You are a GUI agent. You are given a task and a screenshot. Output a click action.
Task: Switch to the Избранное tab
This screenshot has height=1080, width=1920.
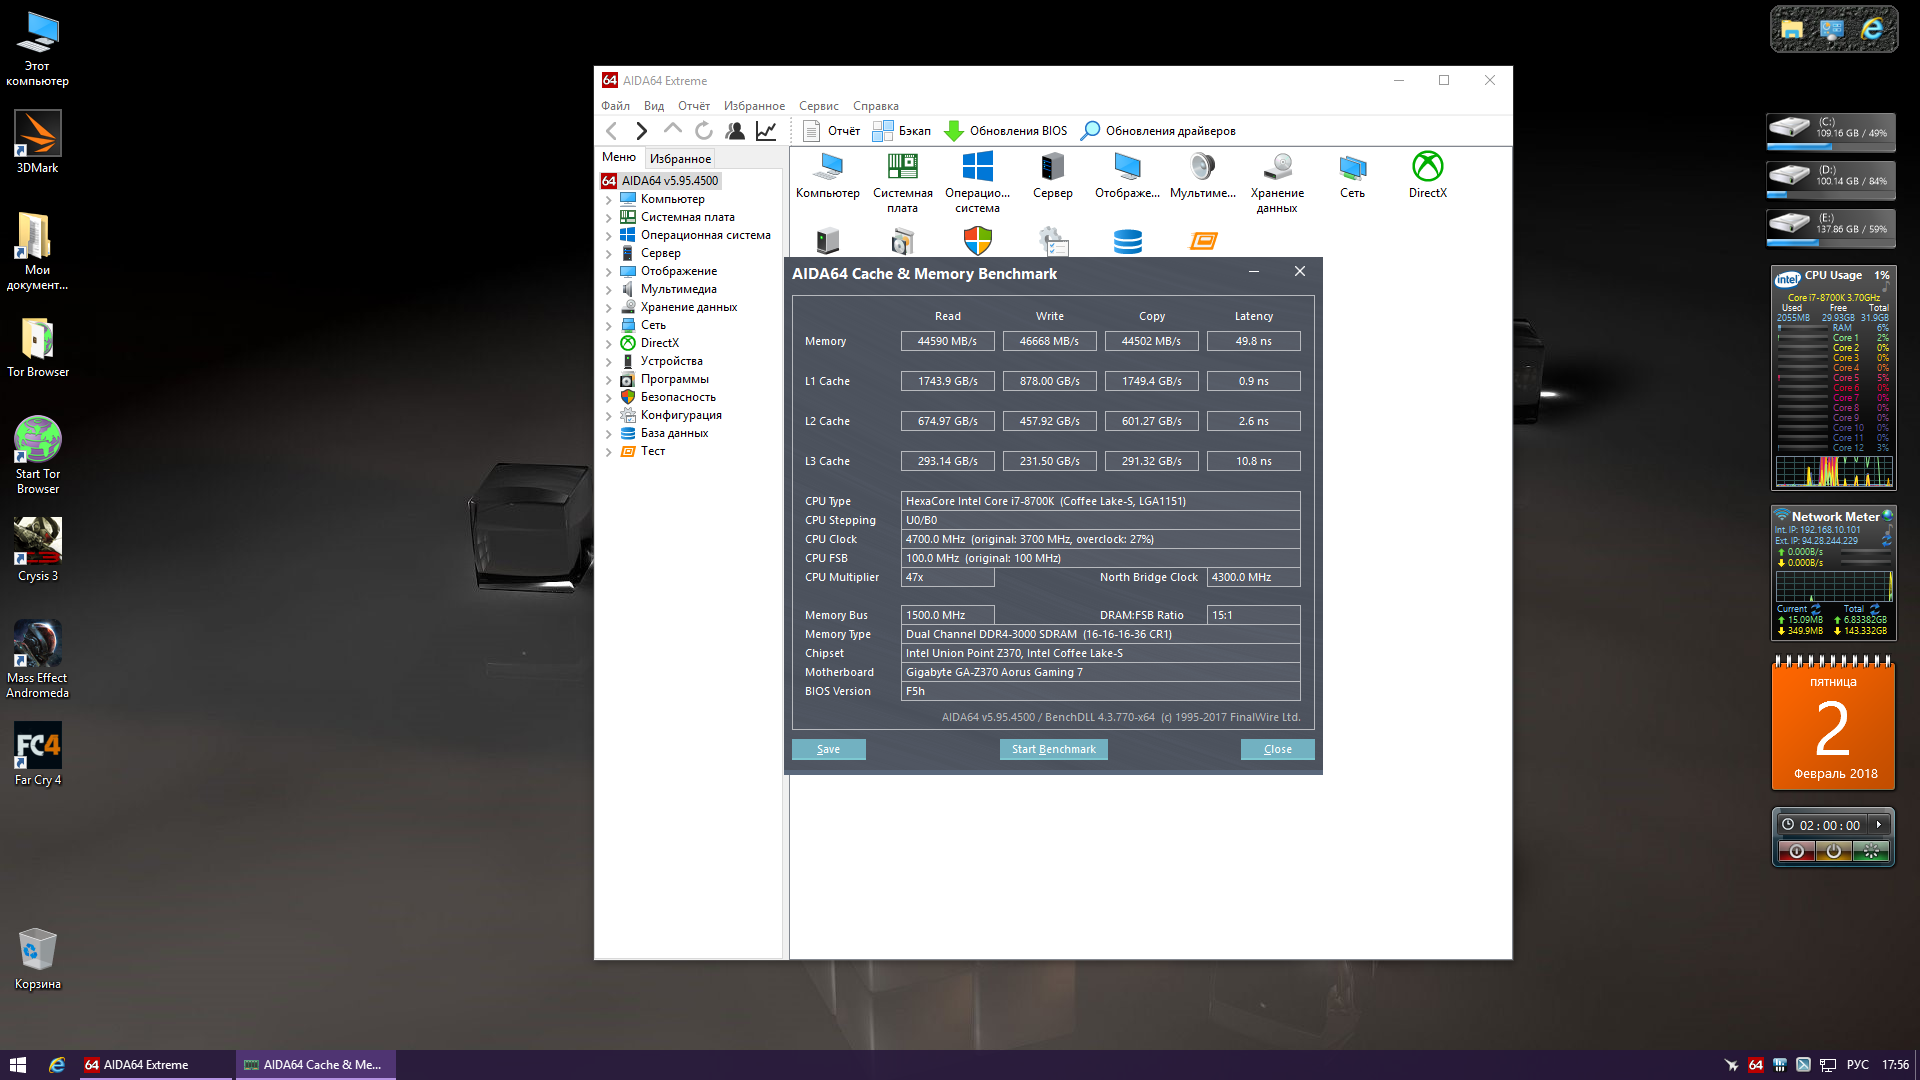point(680,159)
